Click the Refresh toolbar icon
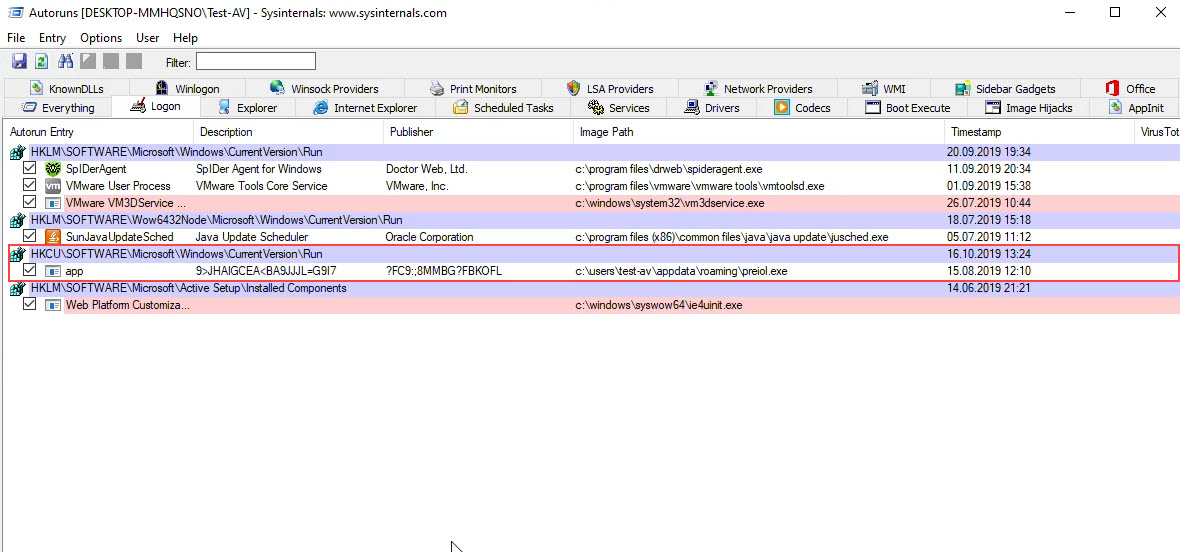The width and height of the screenshot is (1180, 552). pos(42,62)
